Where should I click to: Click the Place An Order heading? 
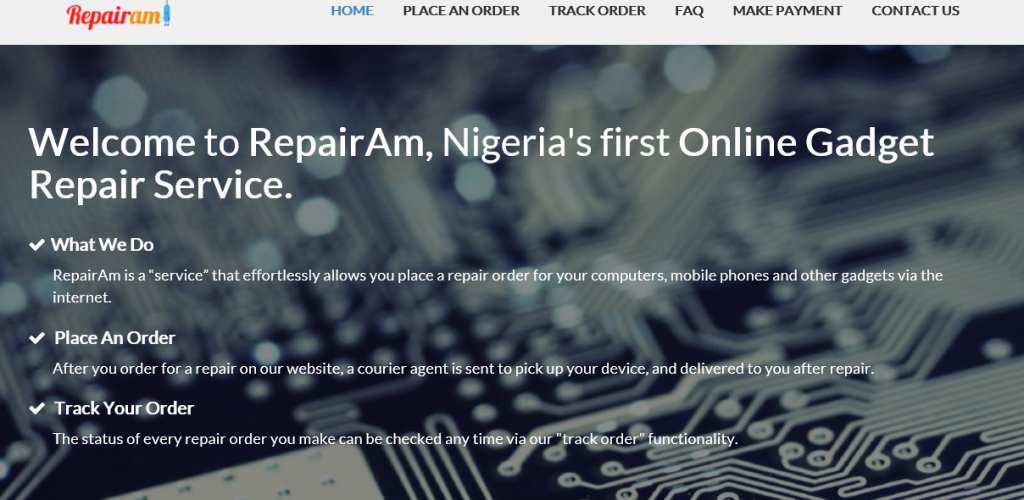pos(115,338)
